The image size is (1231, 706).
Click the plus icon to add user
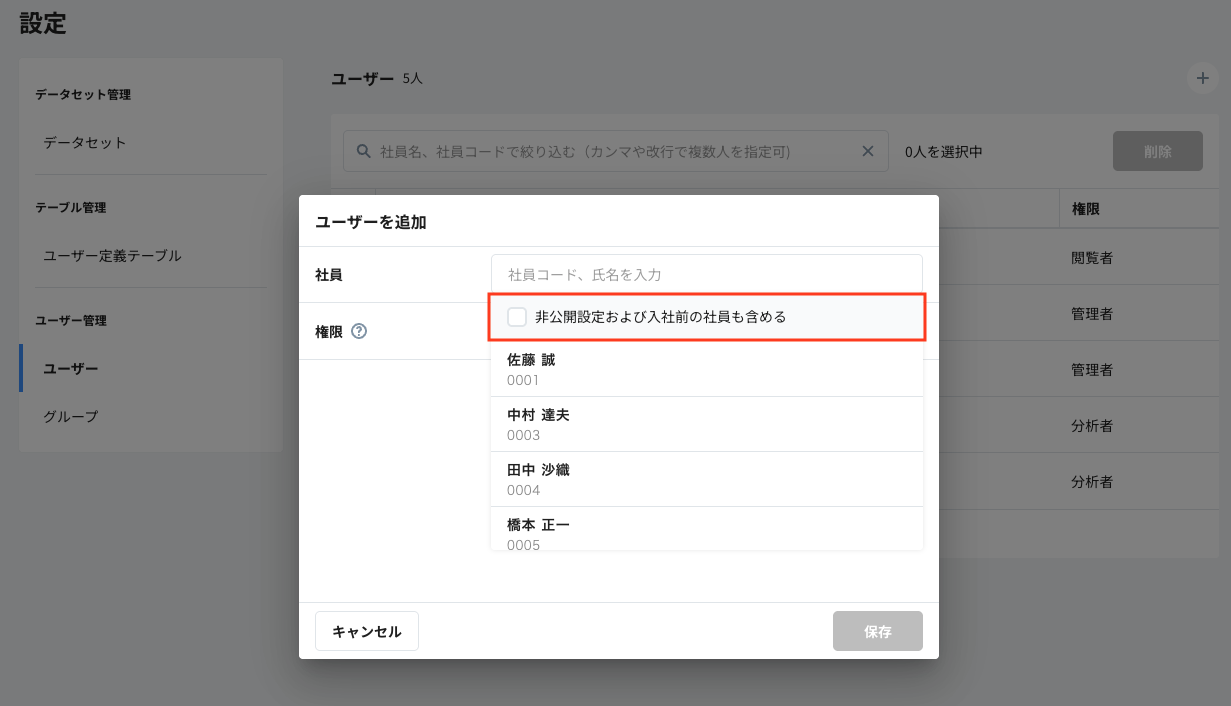(1201, 78)
